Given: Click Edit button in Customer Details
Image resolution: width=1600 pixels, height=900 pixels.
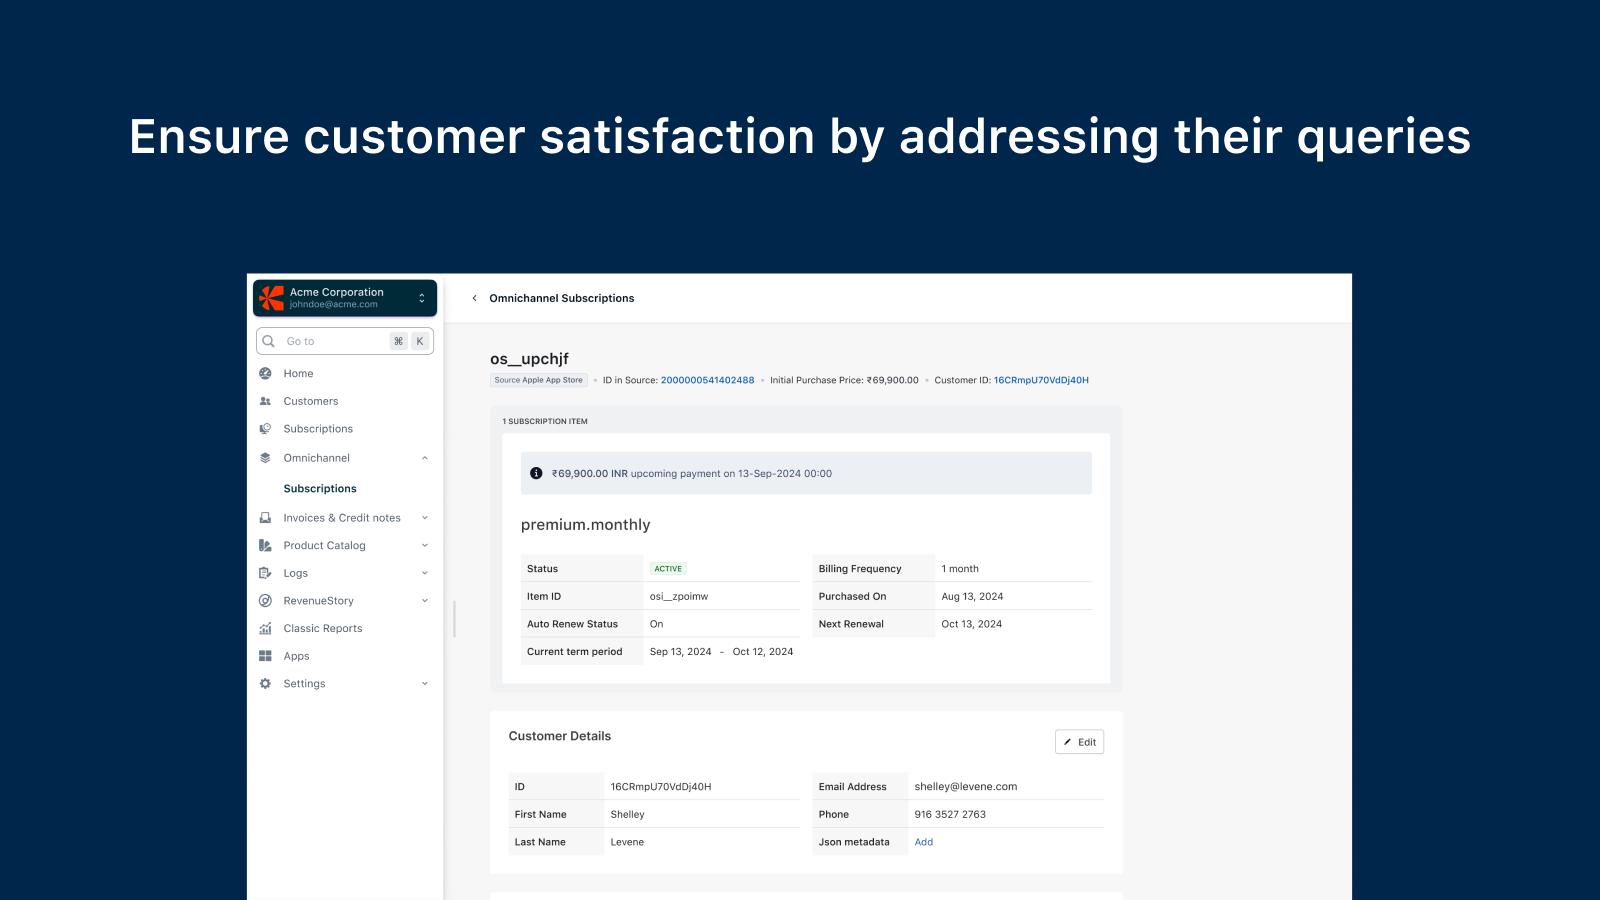Looking at the screenshot, I should click(1079, 742).
